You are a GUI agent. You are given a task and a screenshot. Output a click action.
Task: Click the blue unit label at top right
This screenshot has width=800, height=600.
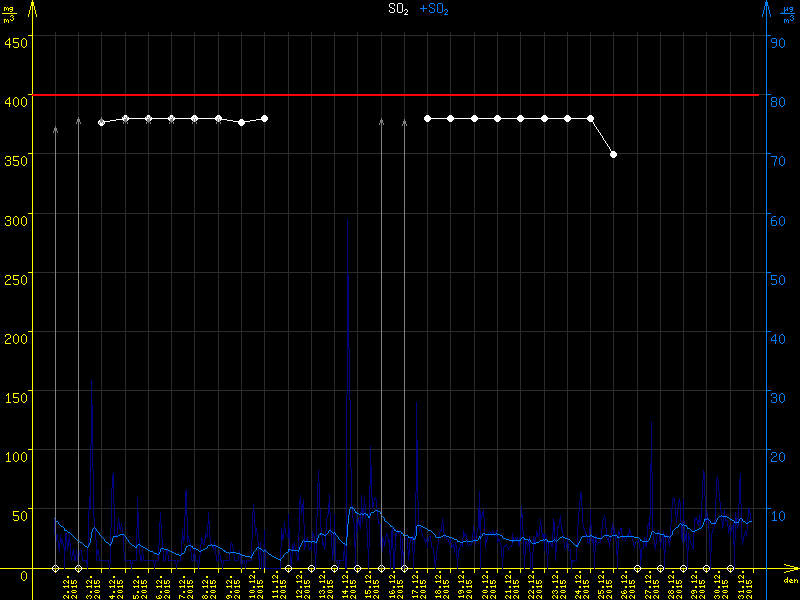coord(787,12)
